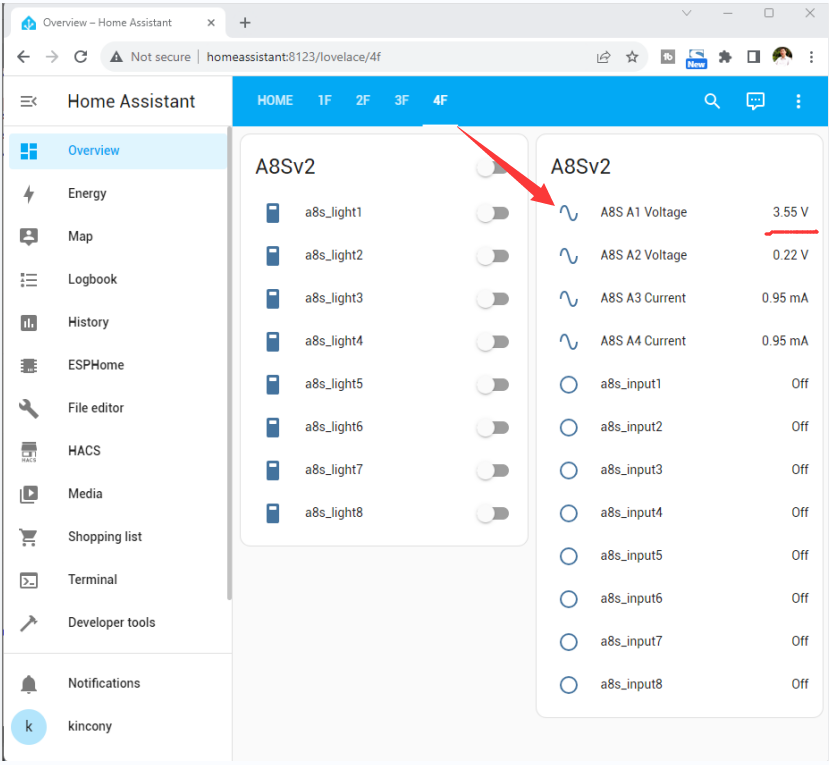Viewport: 829px width, 765px height.
Task: Switch to the 2F dashboard tab
Action: click(x=362, y=101)
